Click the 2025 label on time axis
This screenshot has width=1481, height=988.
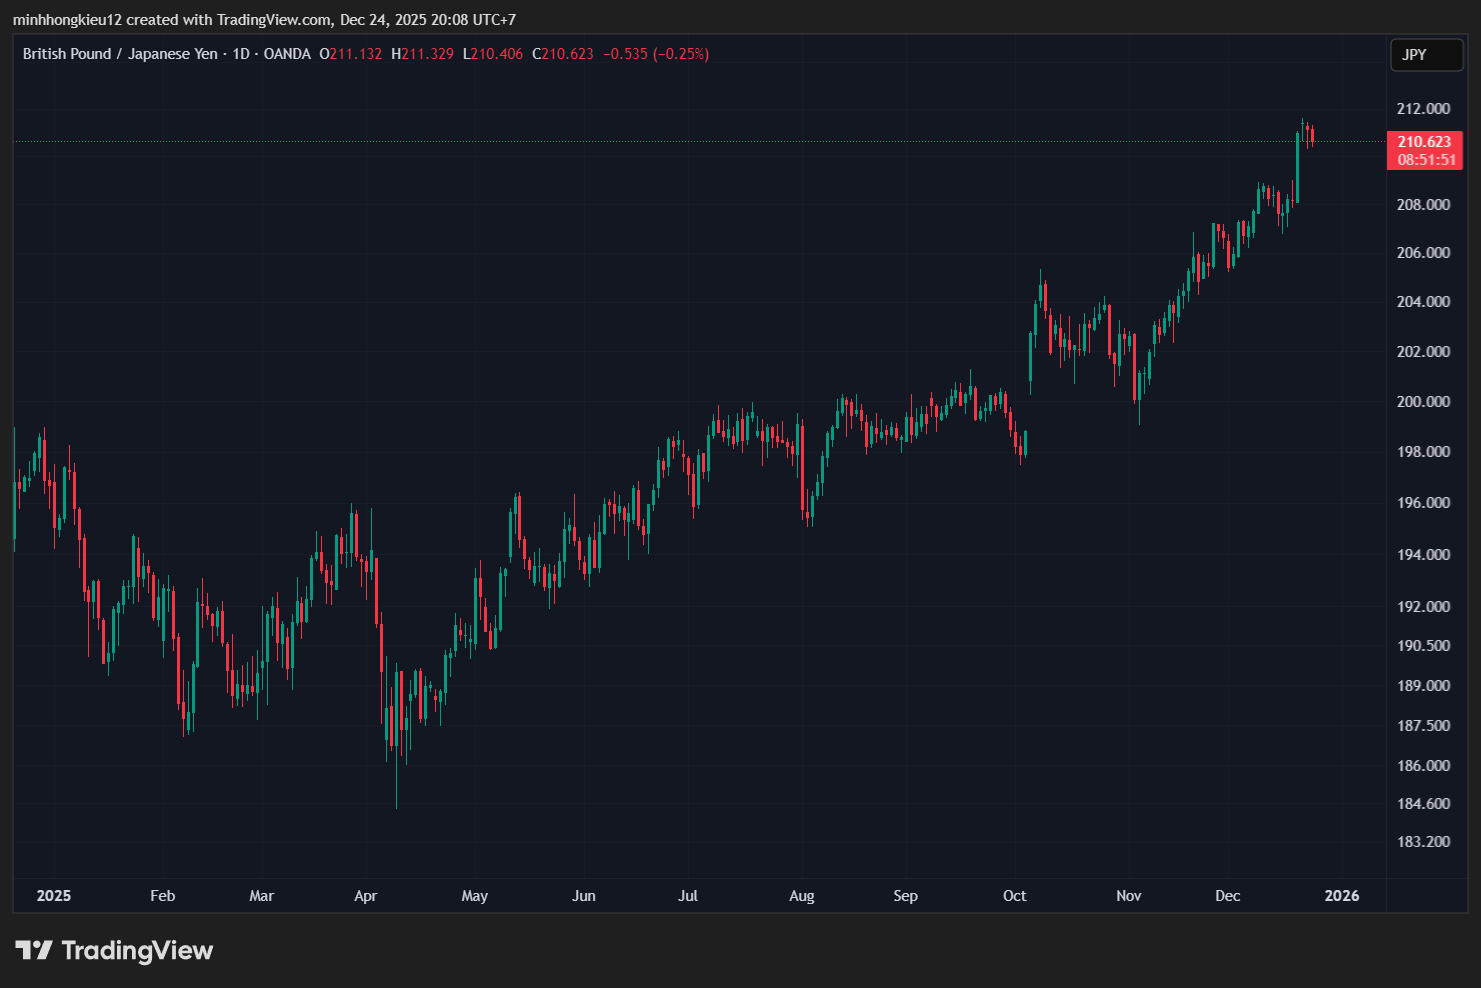point(54,896)
